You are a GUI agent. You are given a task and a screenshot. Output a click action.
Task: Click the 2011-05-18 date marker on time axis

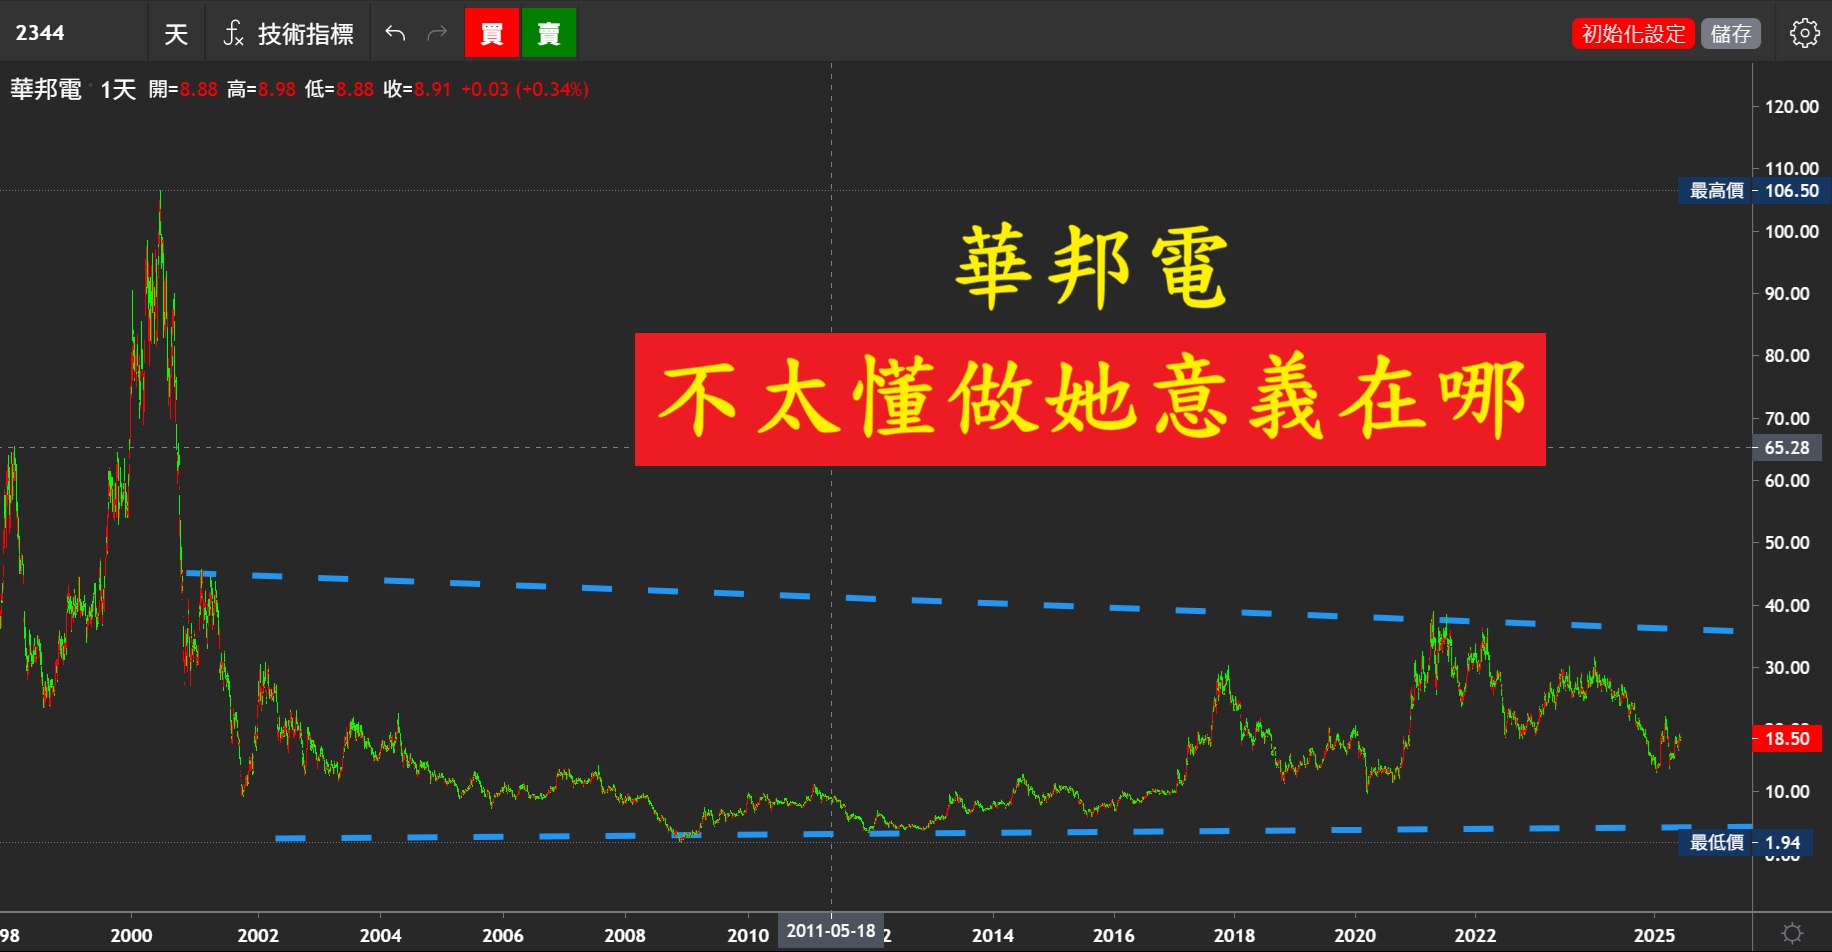(x=831, y=931)
